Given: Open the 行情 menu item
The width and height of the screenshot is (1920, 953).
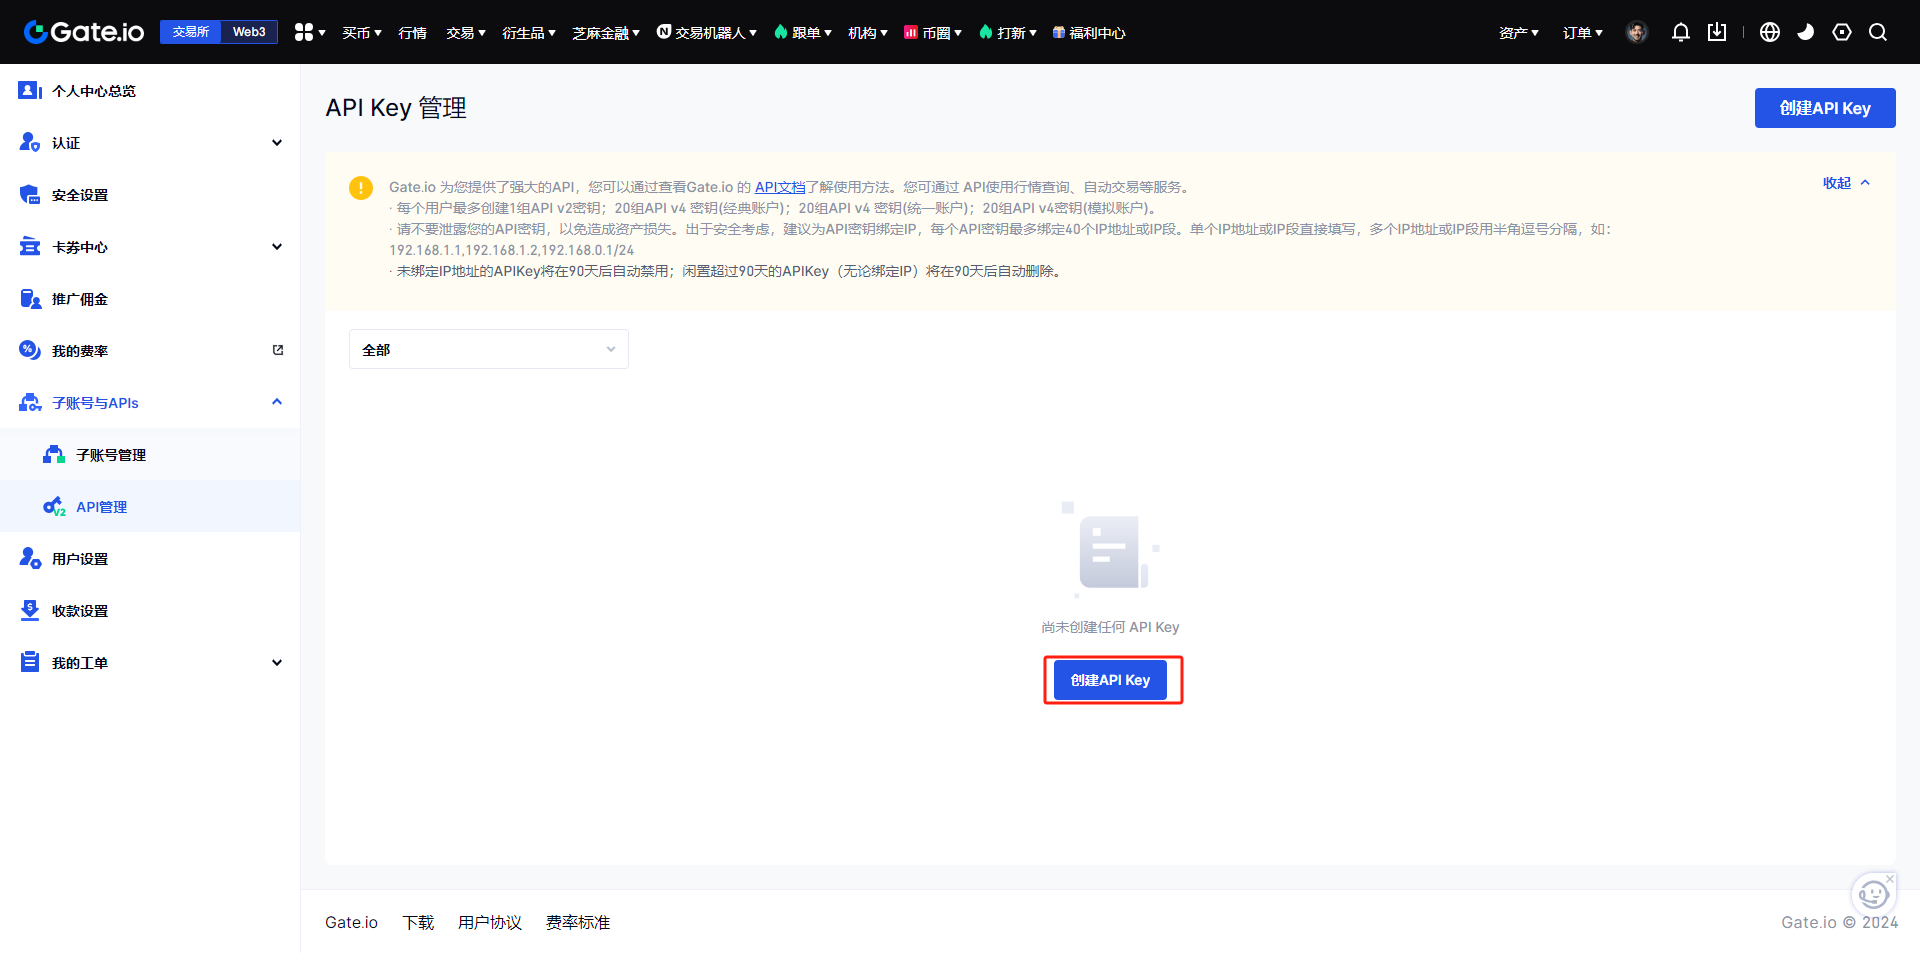Looking at the screenshot, I should 412,33.
